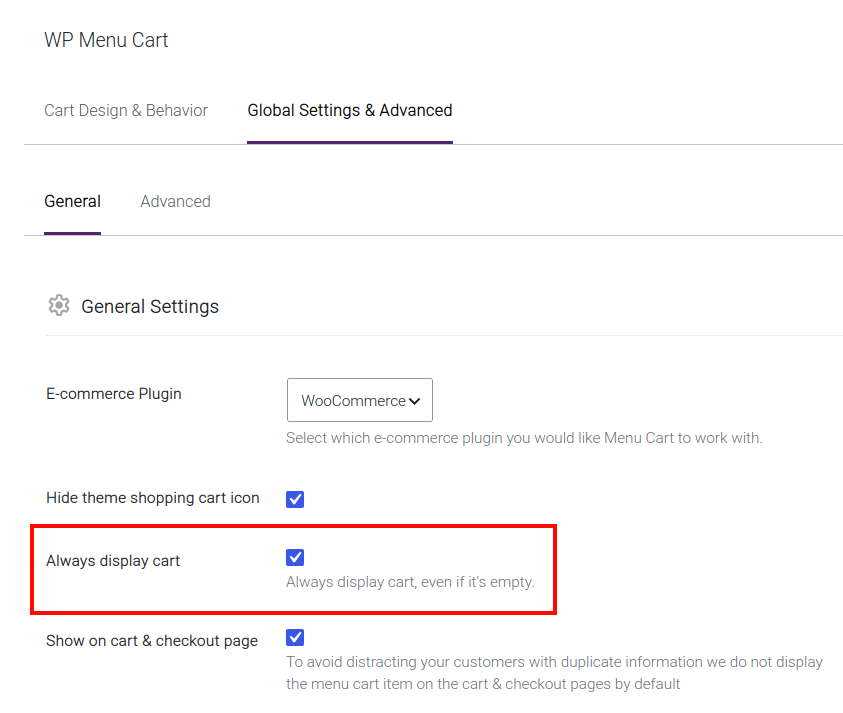Click the E-commerce Plugin label
The width and height of the screenshot is (843, 713).
[114, 394]
